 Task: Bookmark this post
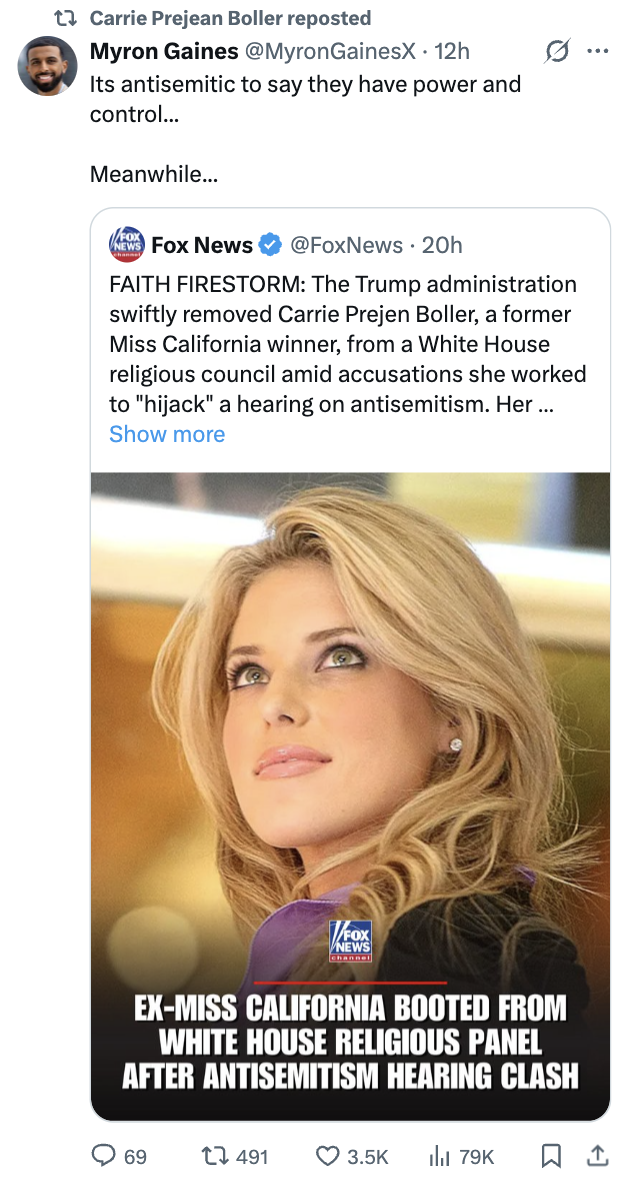pos(551,1155)
